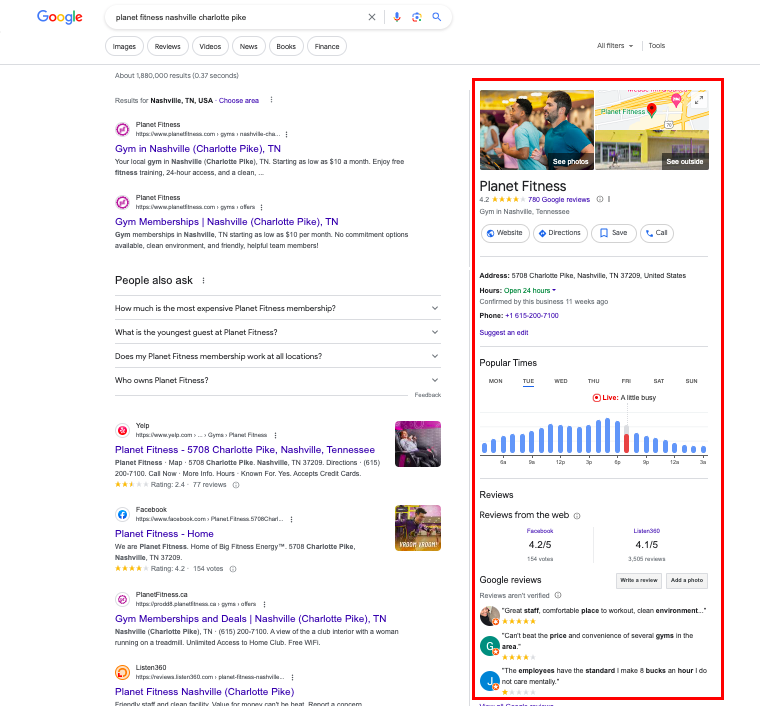Expand 'How much is the most expensive' question
Screen dimensions: 760x706
click(x=278, y=308)
